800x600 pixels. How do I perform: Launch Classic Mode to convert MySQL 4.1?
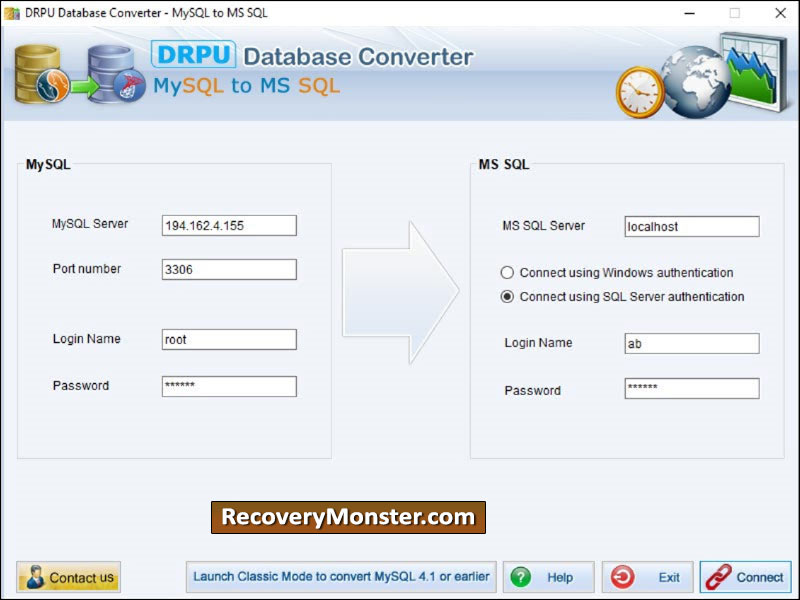pyautogui.click(x=342, y=576)
